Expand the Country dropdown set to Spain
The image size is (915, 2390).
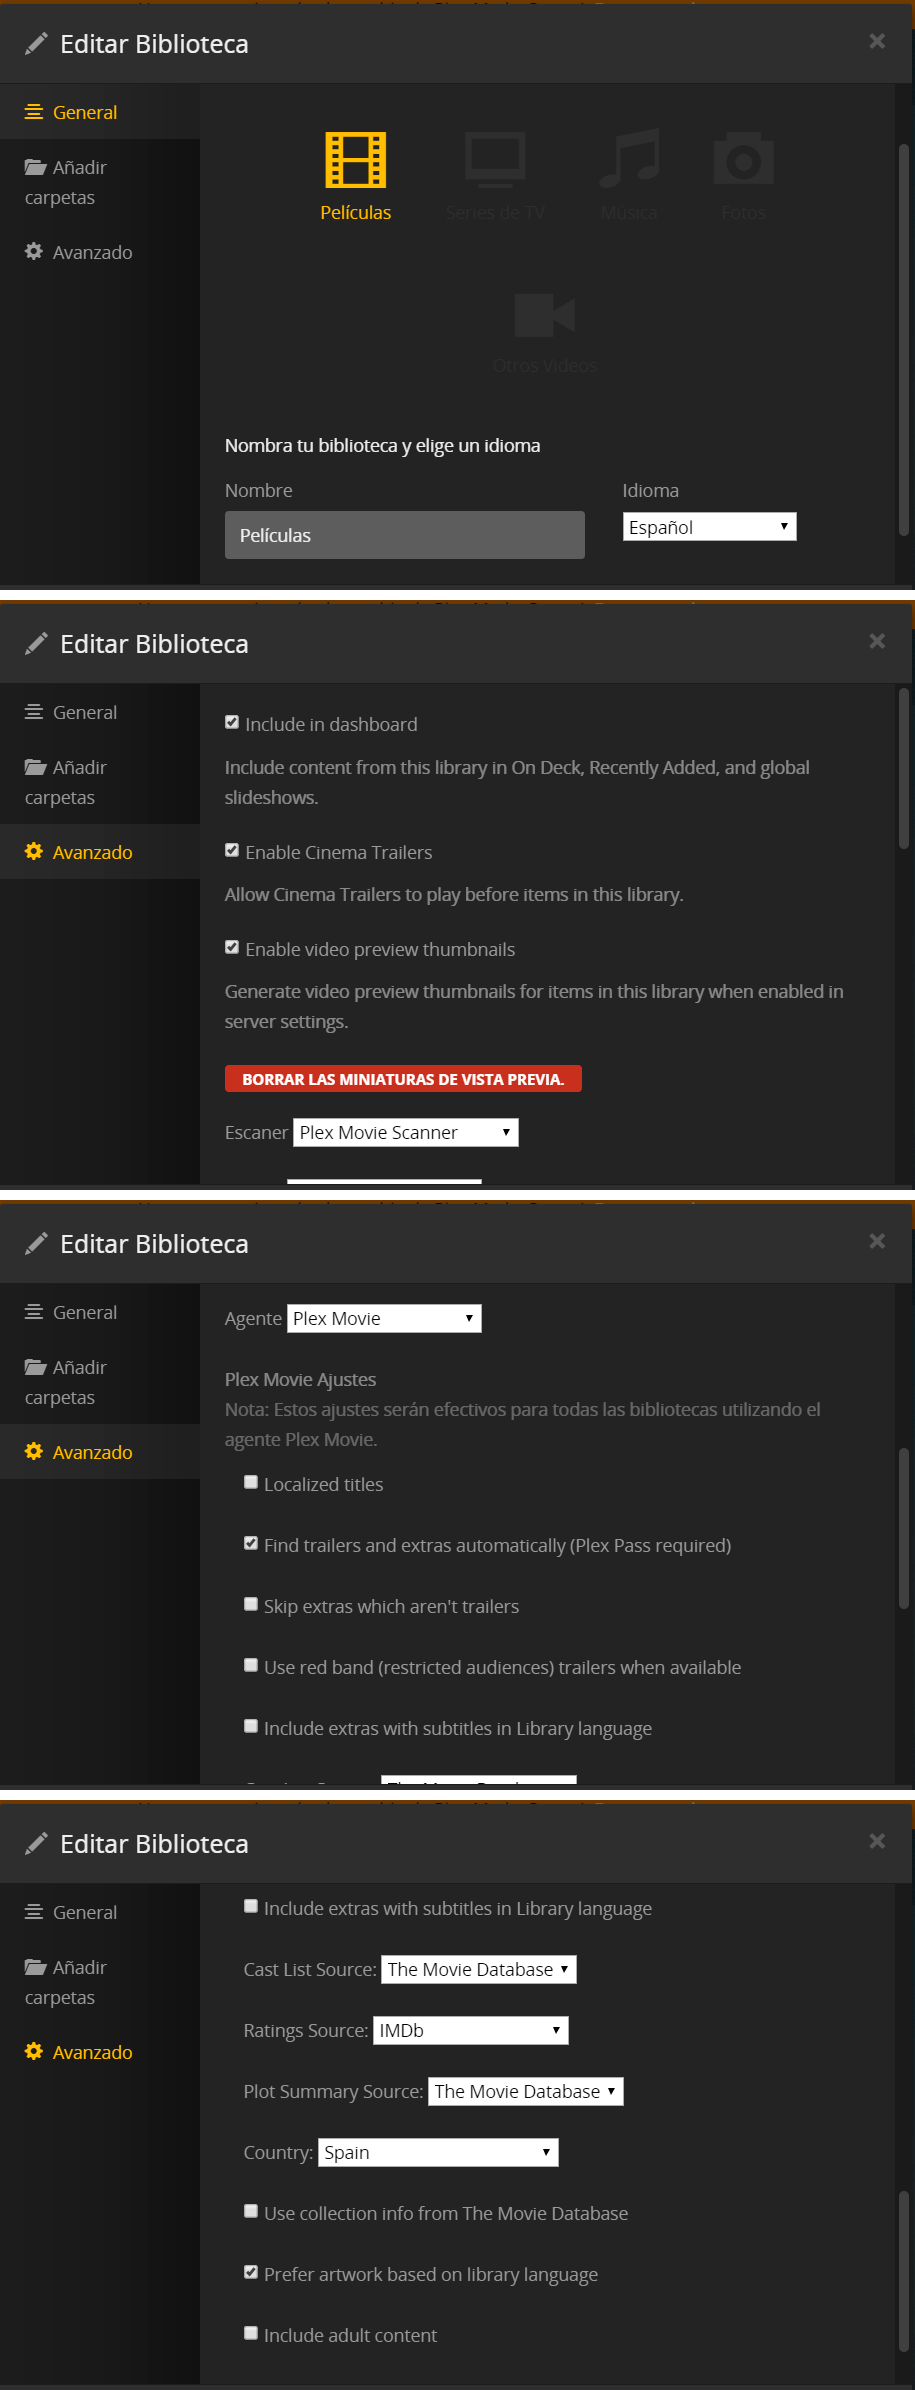click(438, 2152)
